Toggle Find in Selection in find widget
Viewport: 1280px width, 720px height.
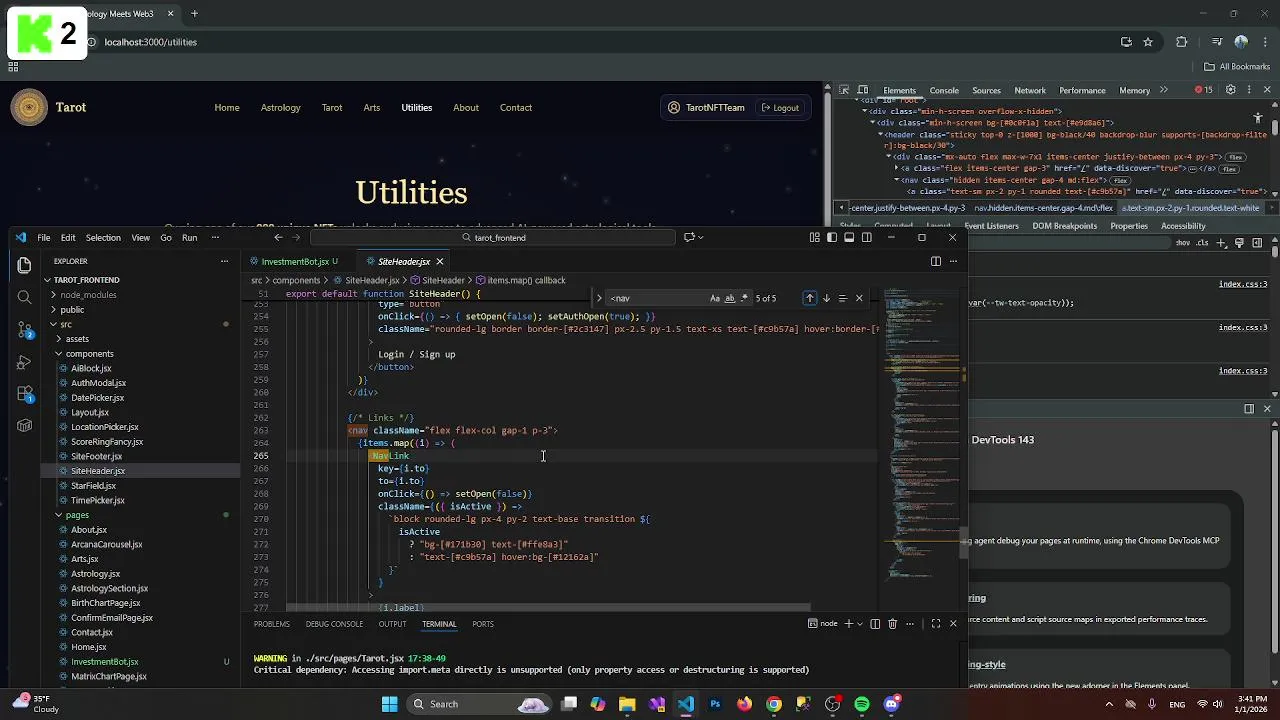pyautogui.click(x=842, y=298)
